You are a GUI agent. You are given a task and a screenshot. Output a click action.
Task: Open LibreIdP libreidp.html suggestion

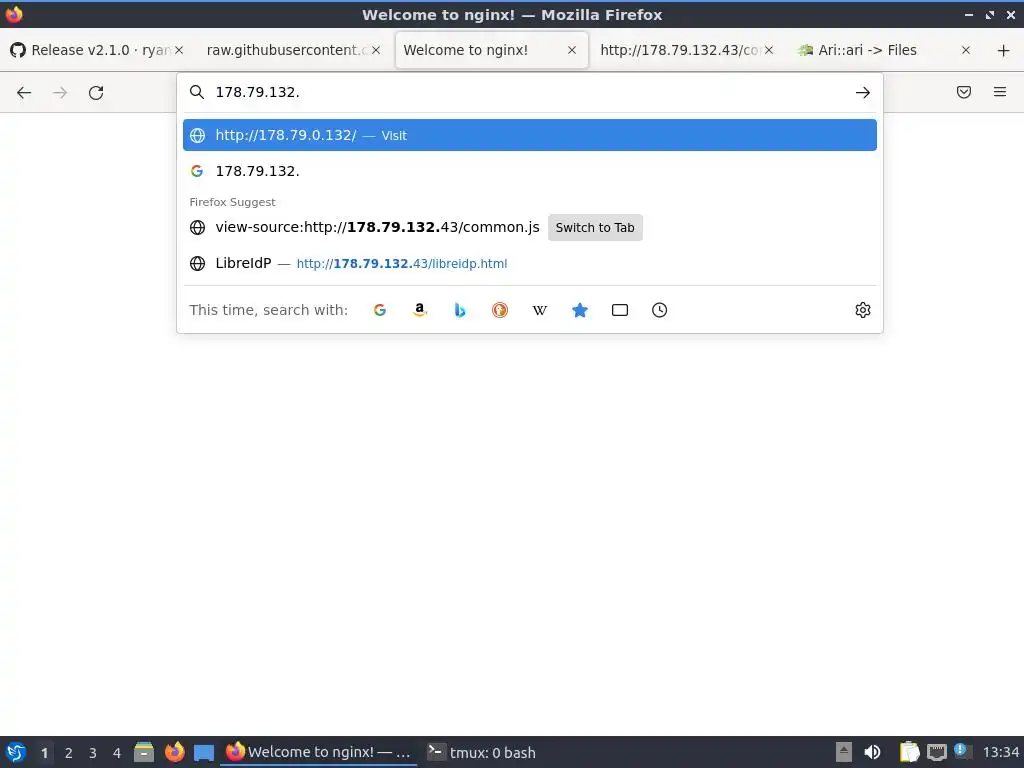pyautogui.click(x=530, y=263)
